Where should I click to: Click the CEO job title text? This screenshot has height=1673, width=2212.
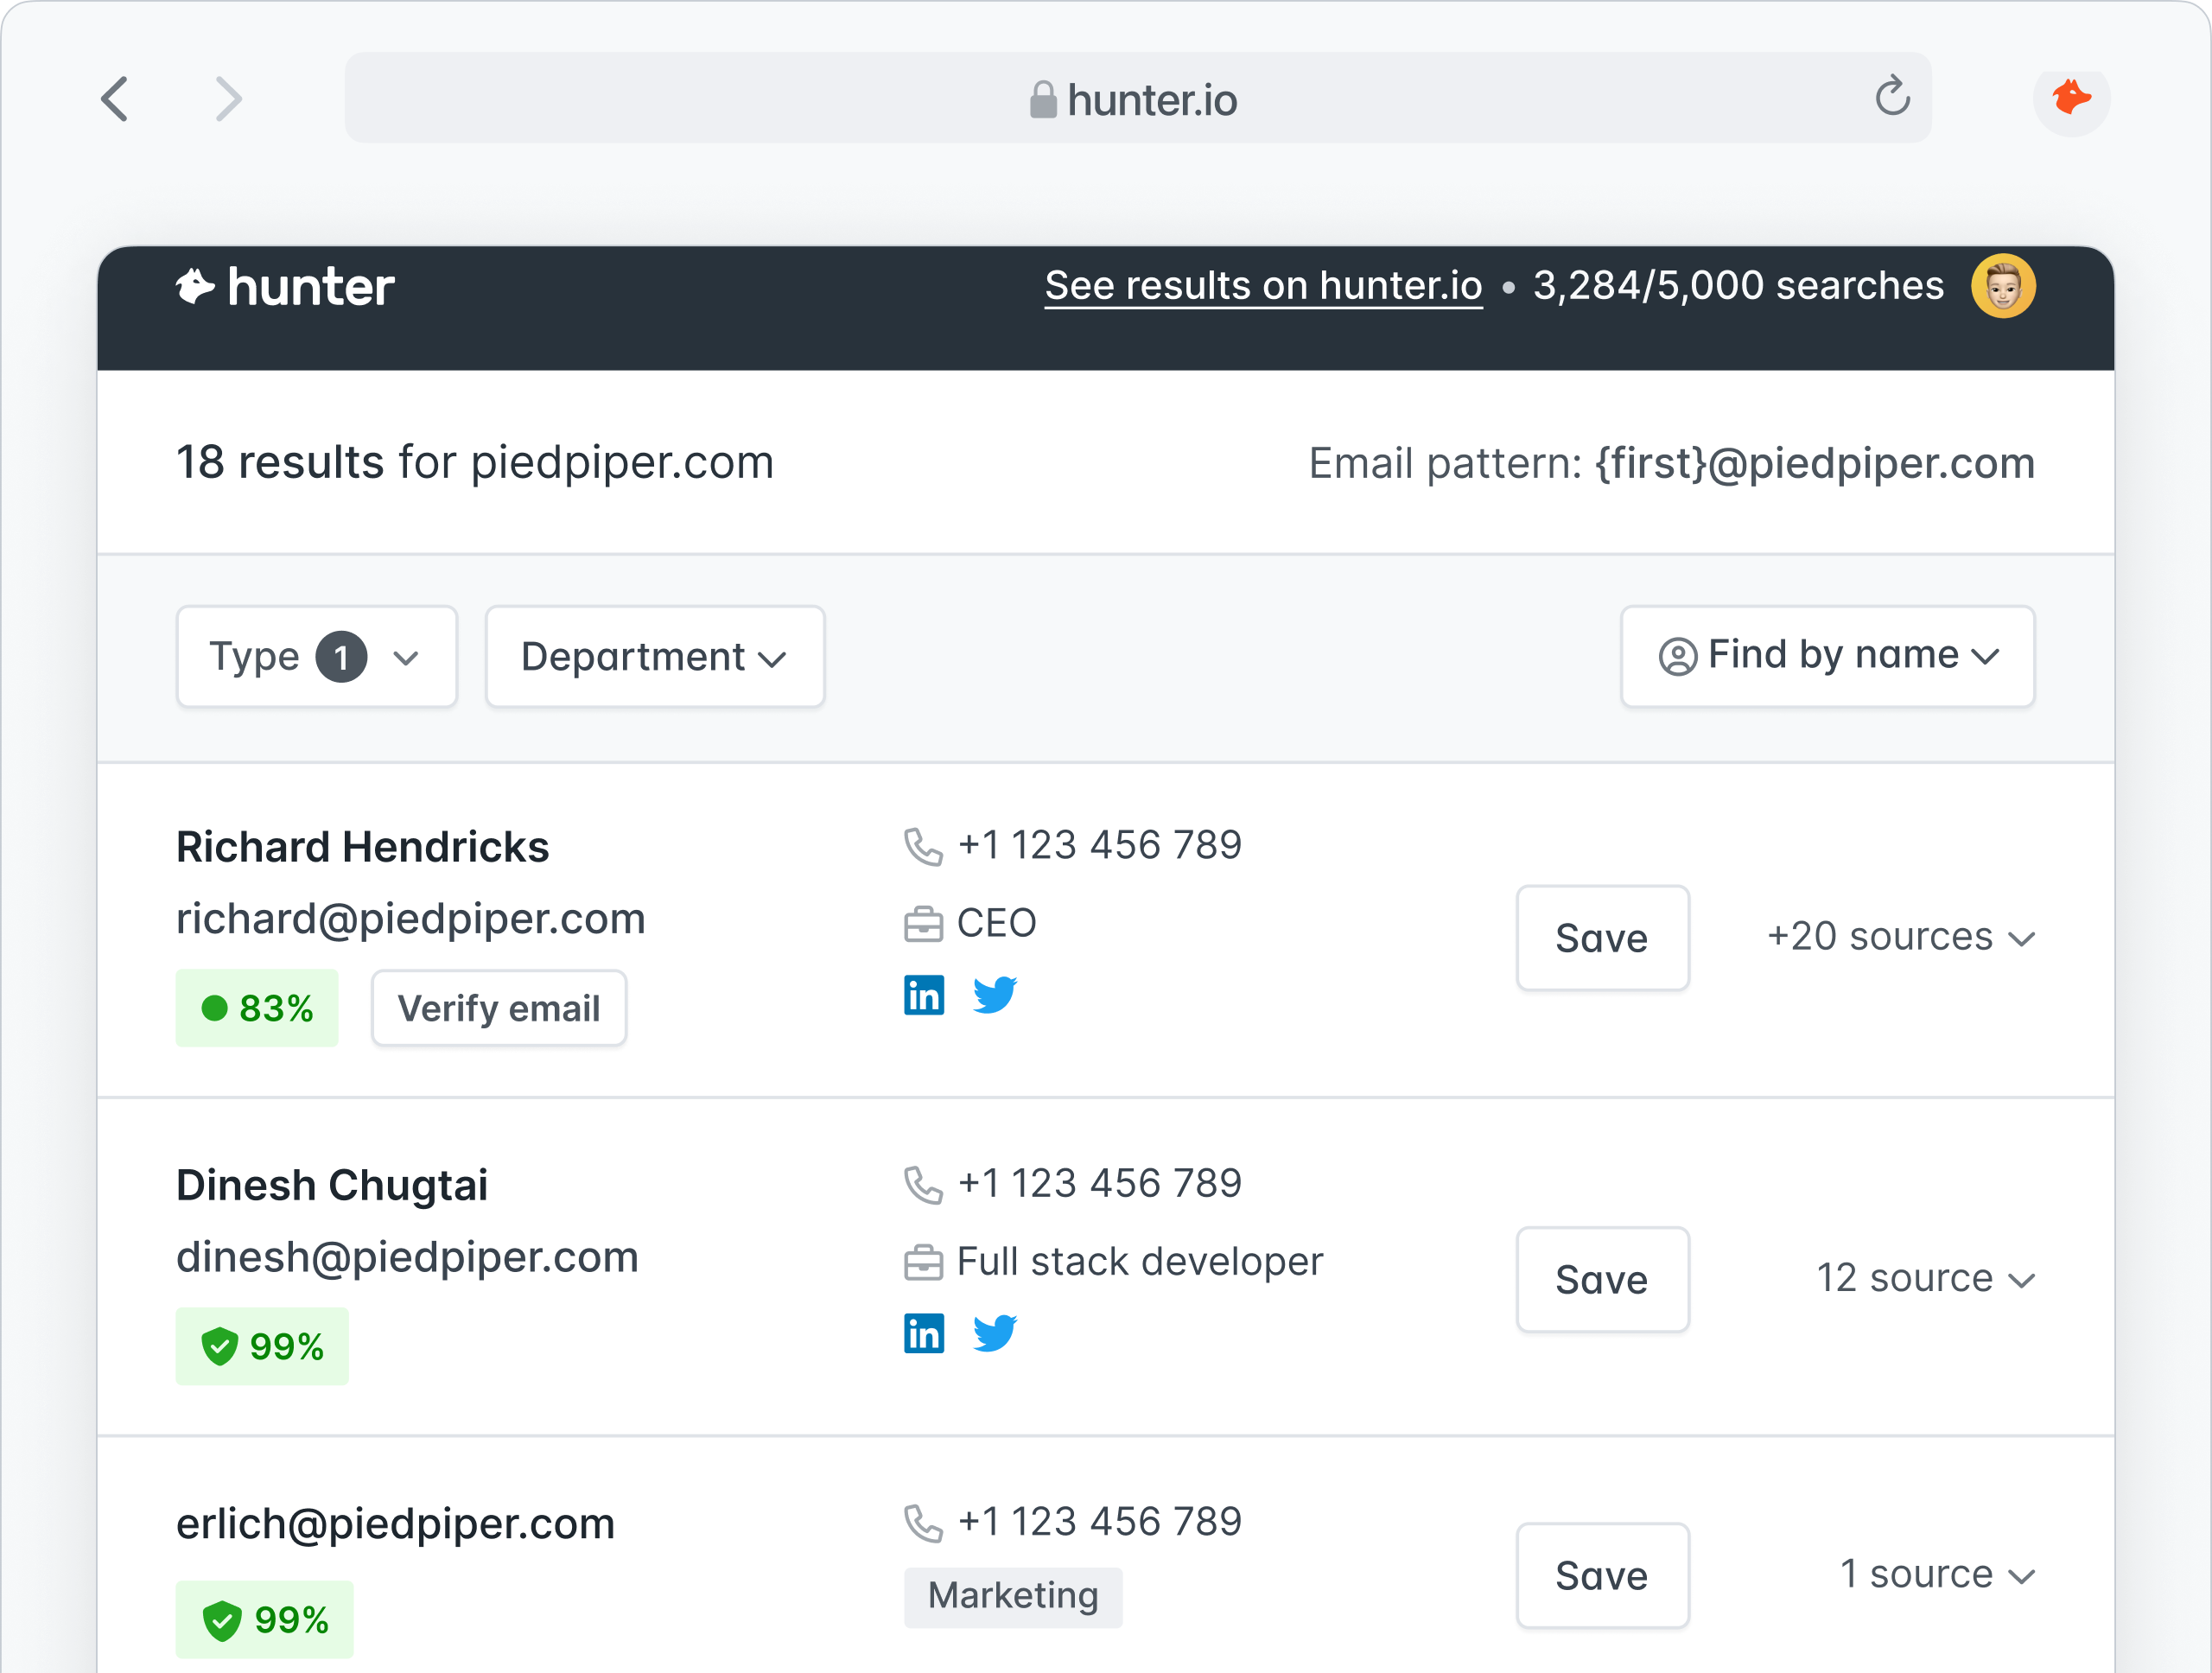point(996,923)
